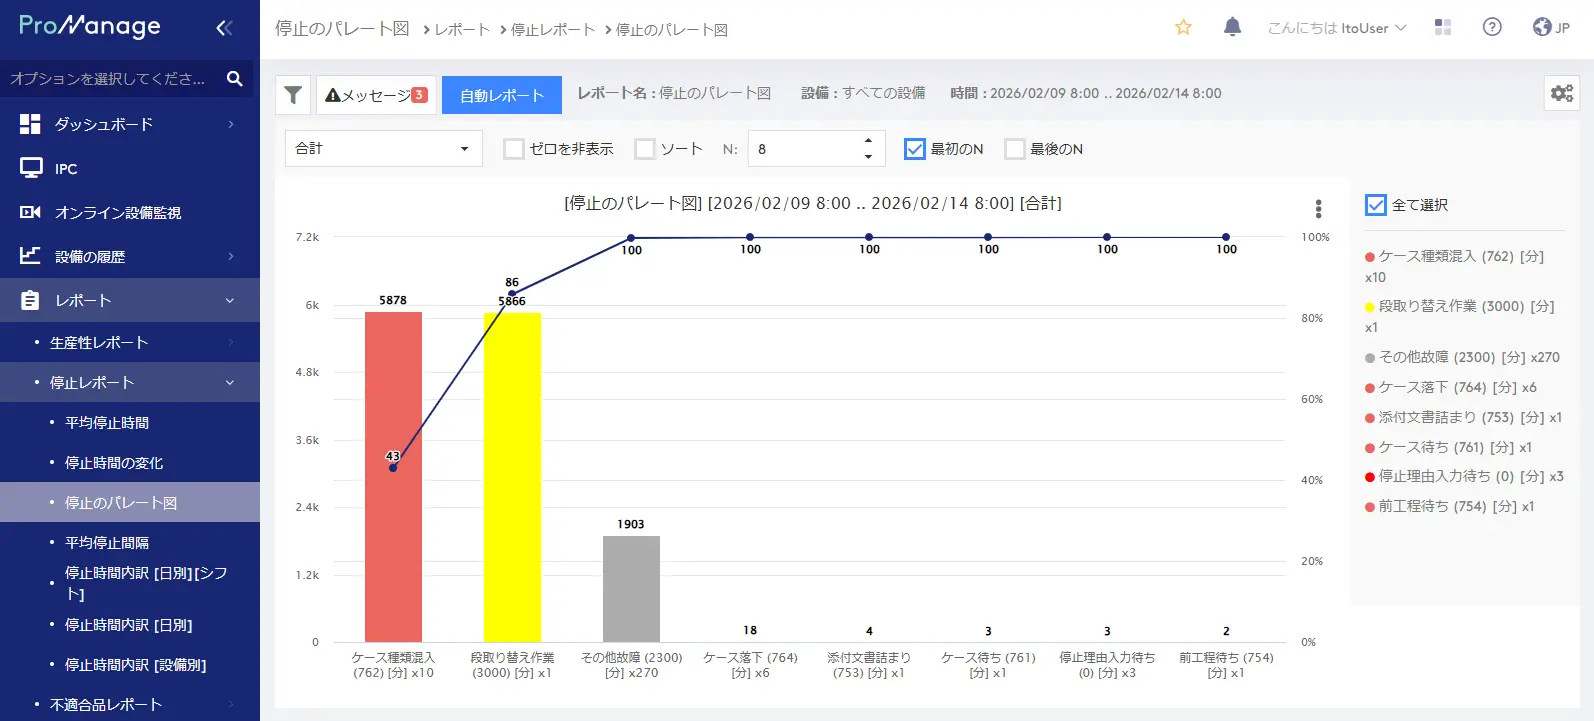Toggle ゼロを非表示 checkbox
The width and height of the screenshot is (1594, 721).
(x=514, y=149)
